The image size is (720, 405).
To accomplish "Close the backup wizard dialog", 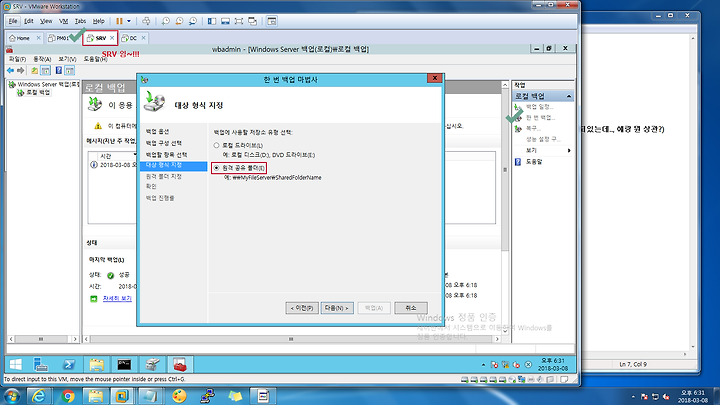I will 434,78.
